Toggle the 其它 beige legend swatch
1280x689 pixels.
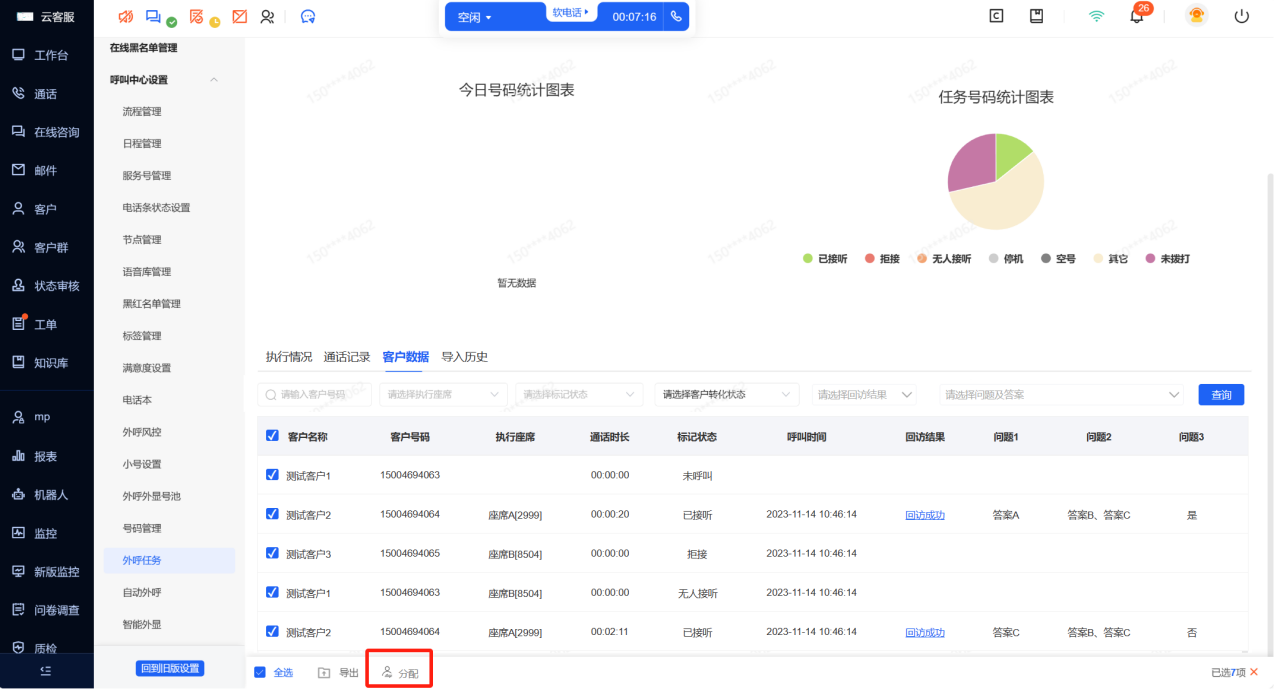(1098, 259)
